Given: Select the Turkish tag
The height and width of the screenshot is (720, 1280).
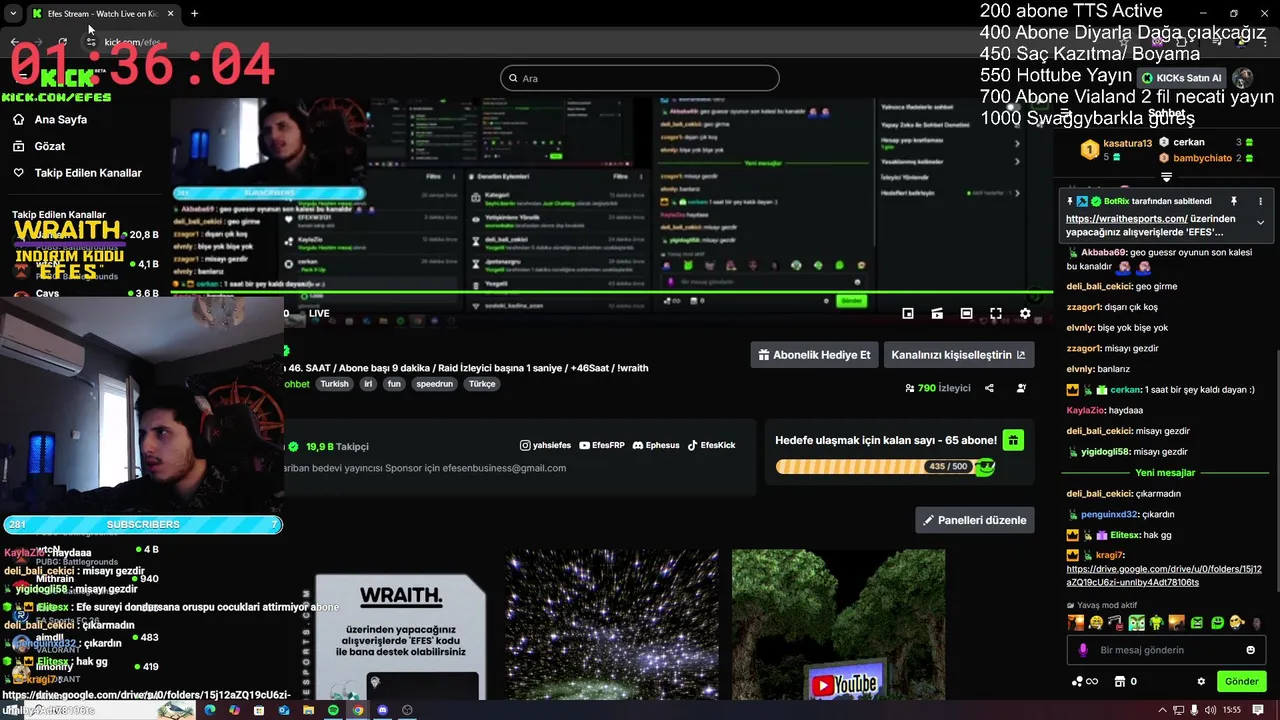Looking at the screenshot, I should [334, 384].
